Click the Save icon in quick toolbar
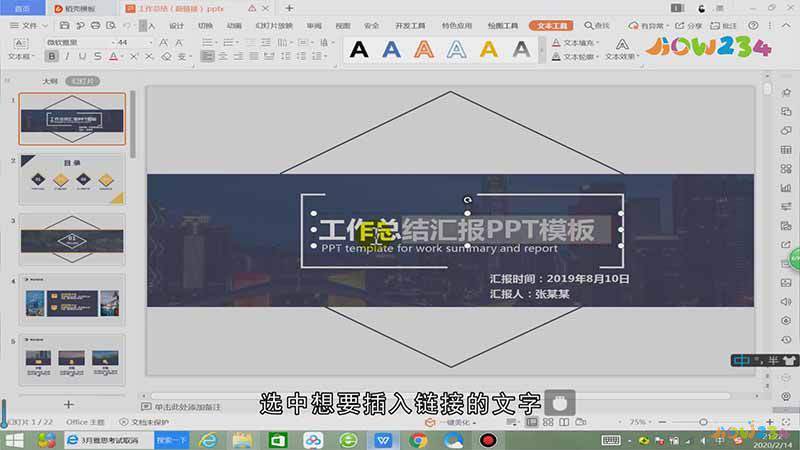The width and height of the screenshot is (800, 450). click(64, 25)
